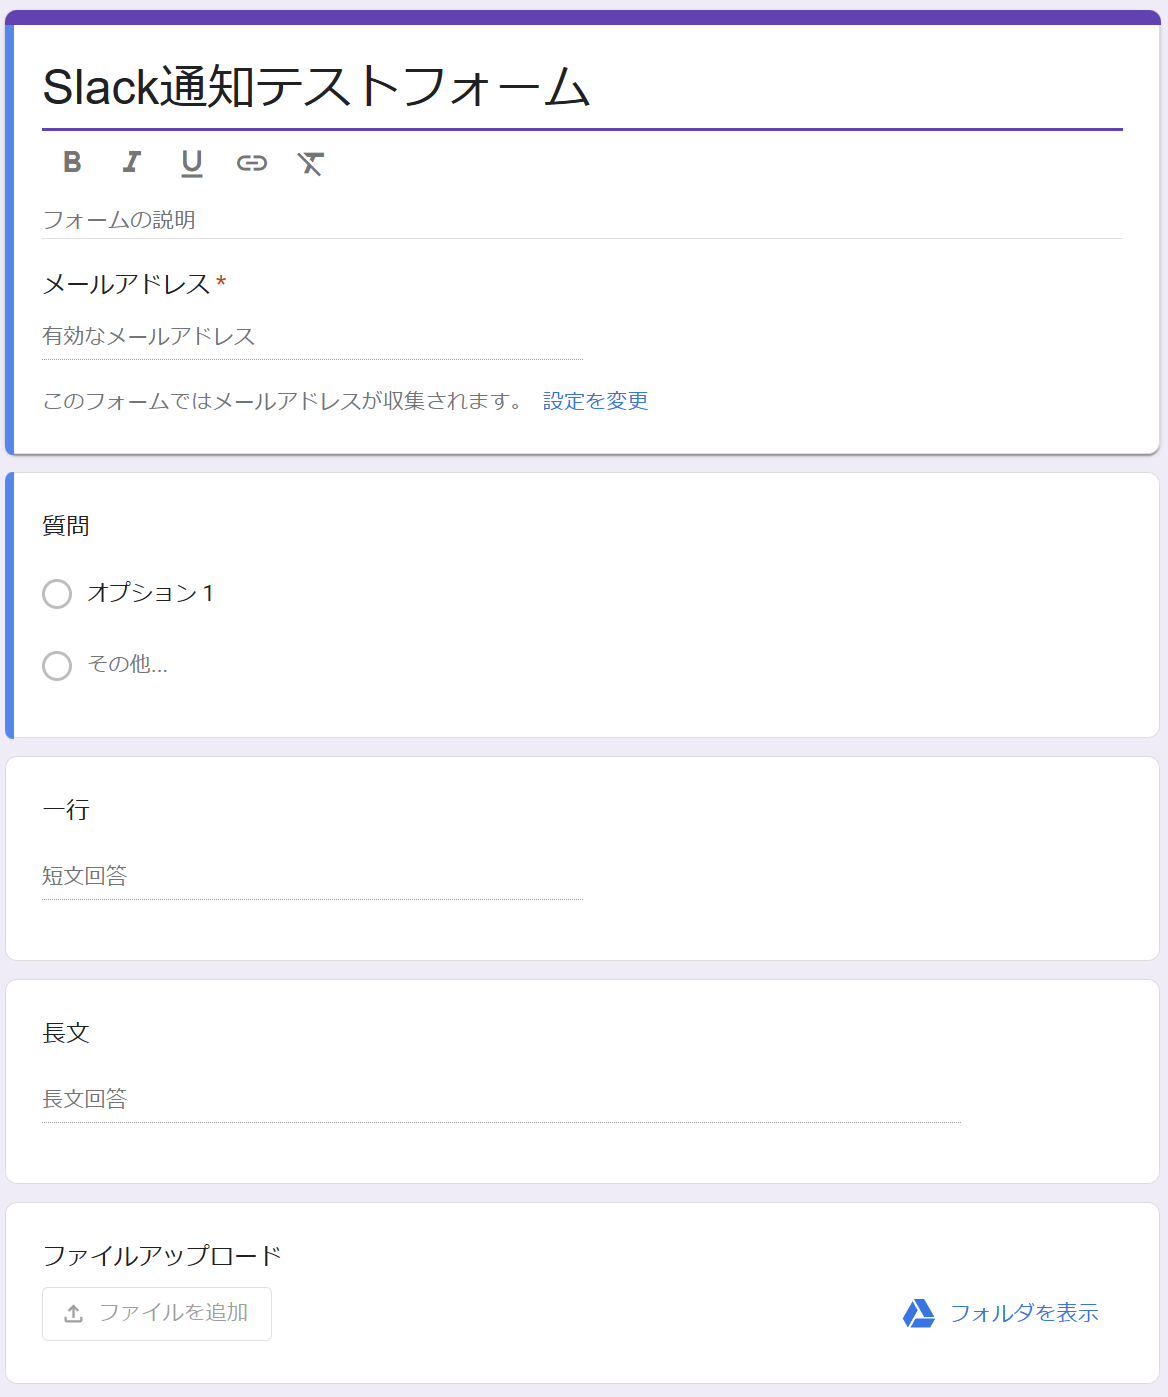Open the 設定を変更 link
This screenshot has width=1168, height=1397.
pyautogui.click(x=595, y=401)
